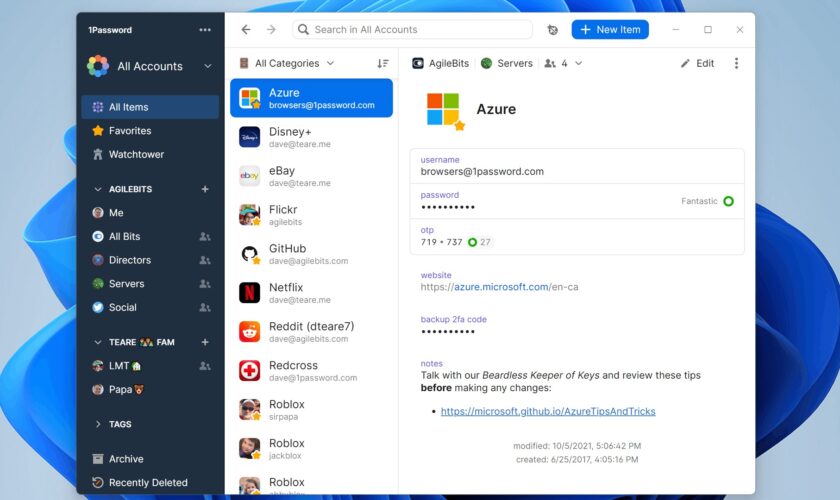Click the forward navigation arrow
Image resolution: width=840 pixels, height=500 pixels.
pos(271,30)
